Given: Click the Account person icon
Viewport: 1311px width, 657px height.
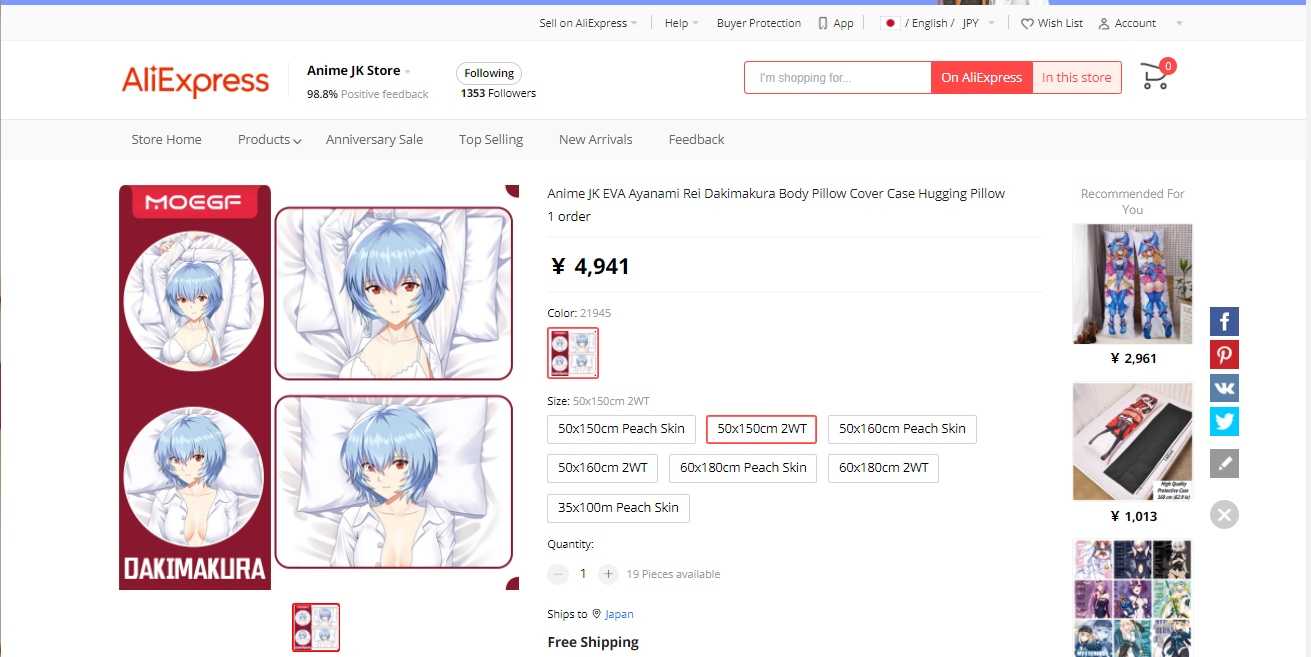Looking at the screenshot, I should coord(1104,23).
